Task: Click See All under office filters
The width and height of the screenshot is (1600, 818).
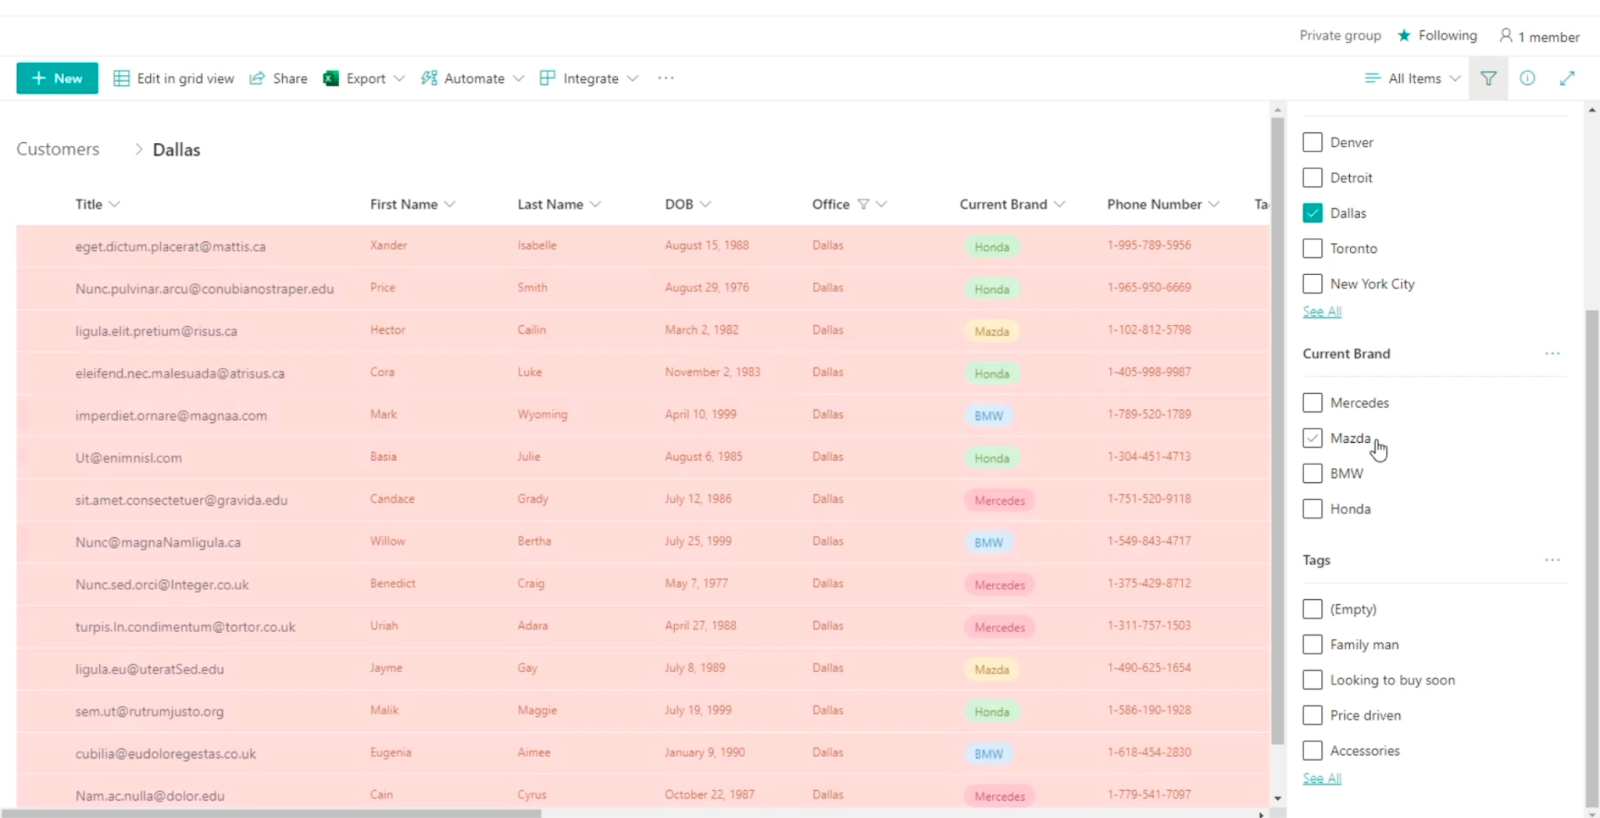Action: coord(1322,311)
